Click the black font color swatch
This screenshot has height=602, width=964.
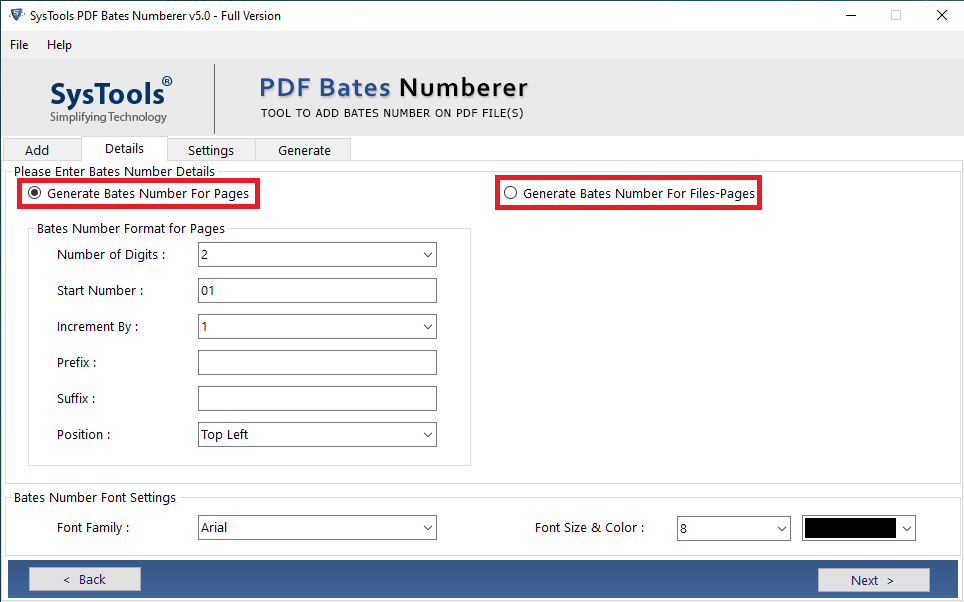[850, 528]
